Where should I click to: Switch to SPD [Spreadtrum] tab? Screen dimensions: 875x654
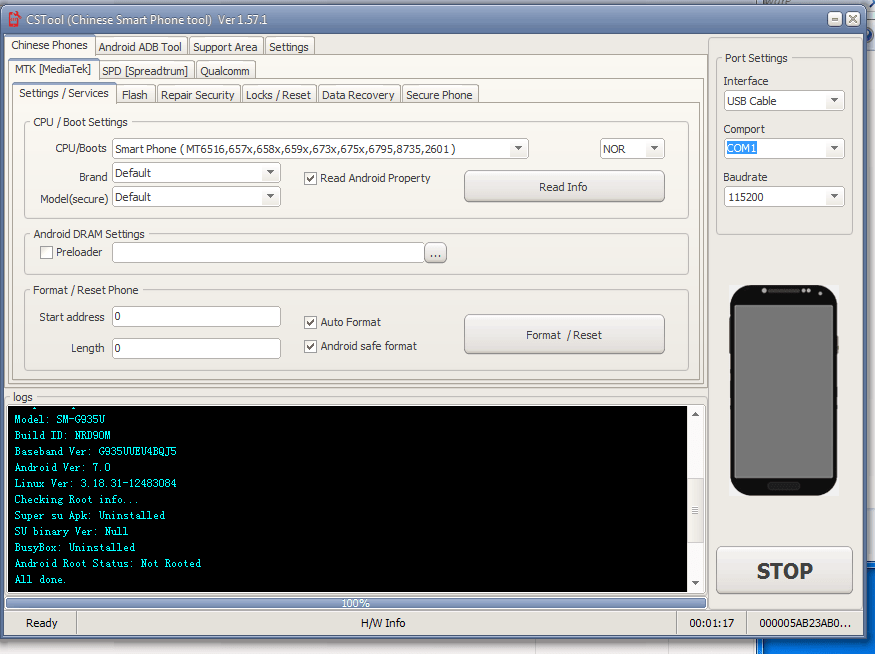(x=145, y=71)
